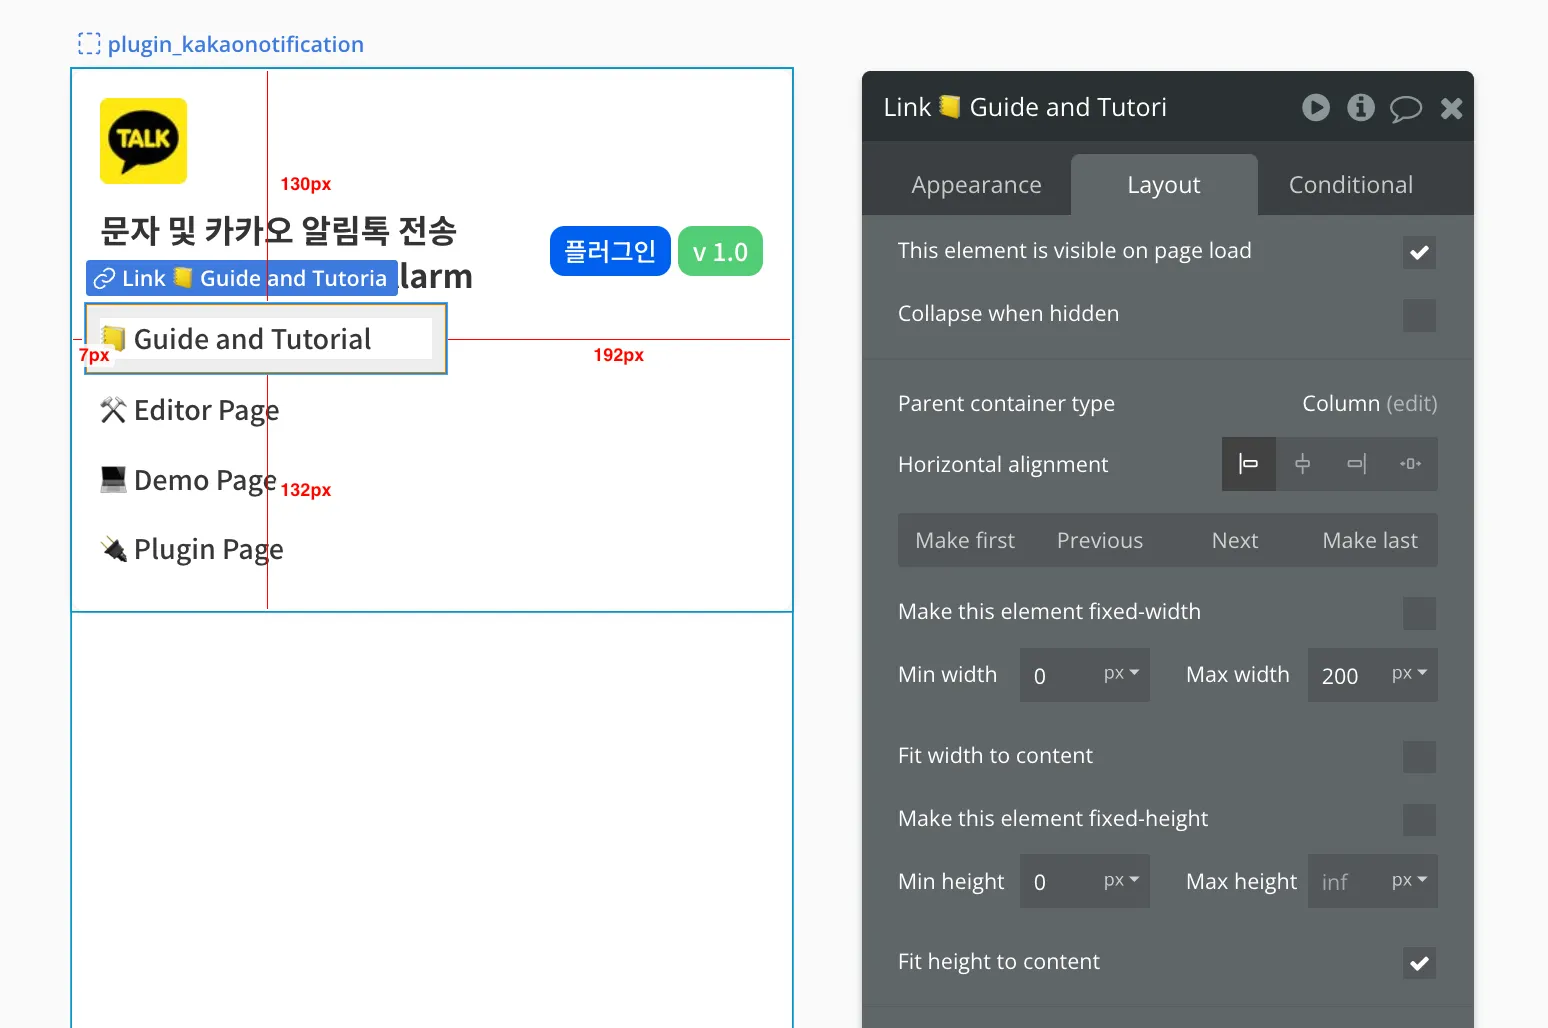Focus the Min width value field

[1060, 675]
